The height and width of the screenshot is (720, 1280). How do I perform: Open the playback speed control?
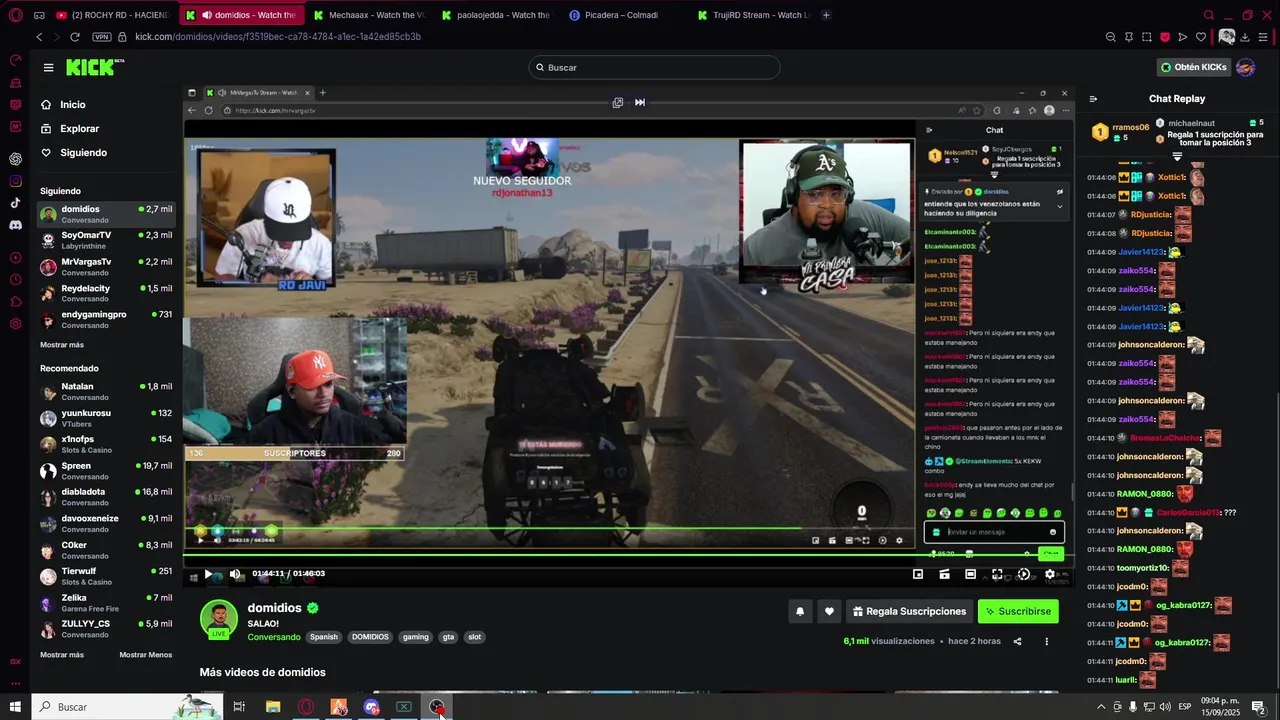click(x=1023, y=574)
